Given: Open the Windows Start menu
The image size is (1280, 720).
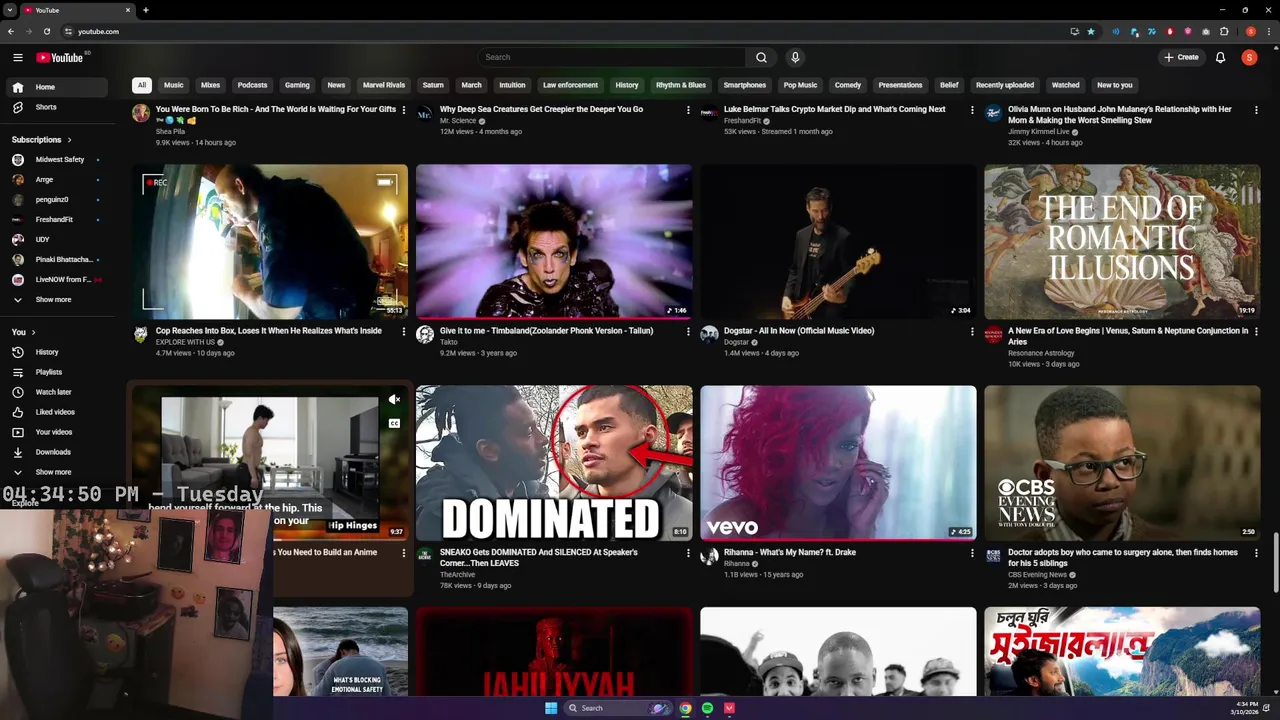Looking at the screenshot, I should [x=551, y=708].
